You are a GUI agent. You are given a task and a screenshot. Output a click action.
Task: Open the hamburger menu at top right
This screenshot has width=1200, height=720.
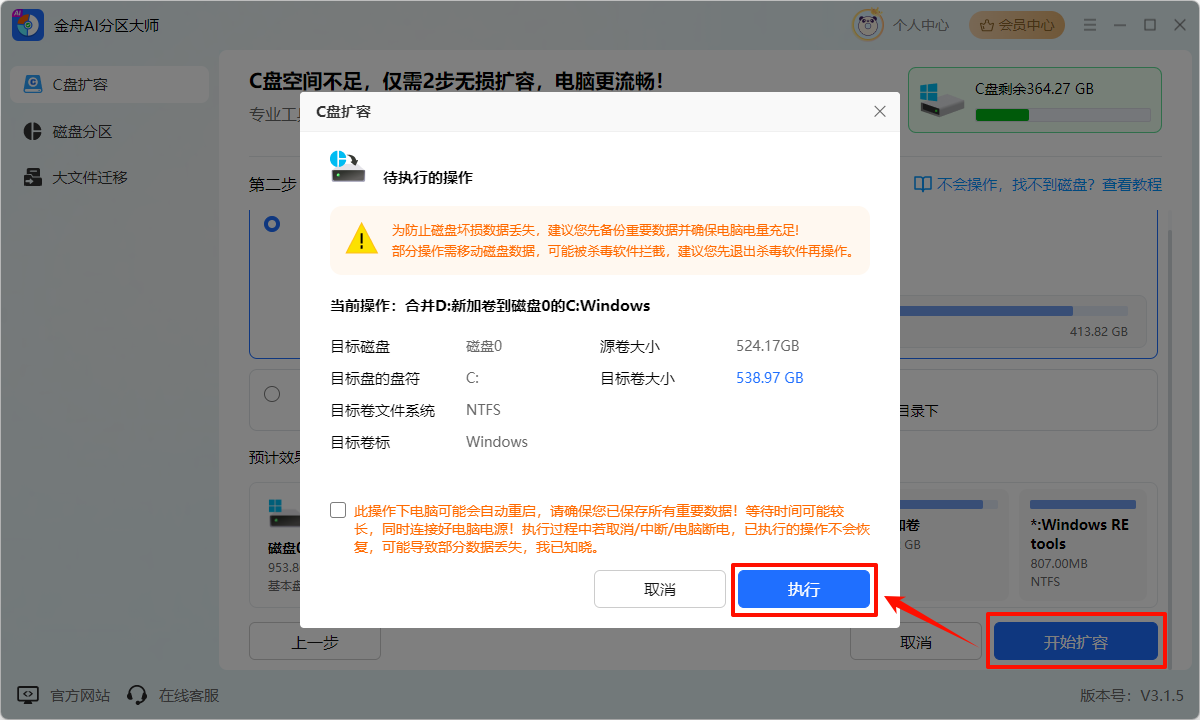point(1089,25)
